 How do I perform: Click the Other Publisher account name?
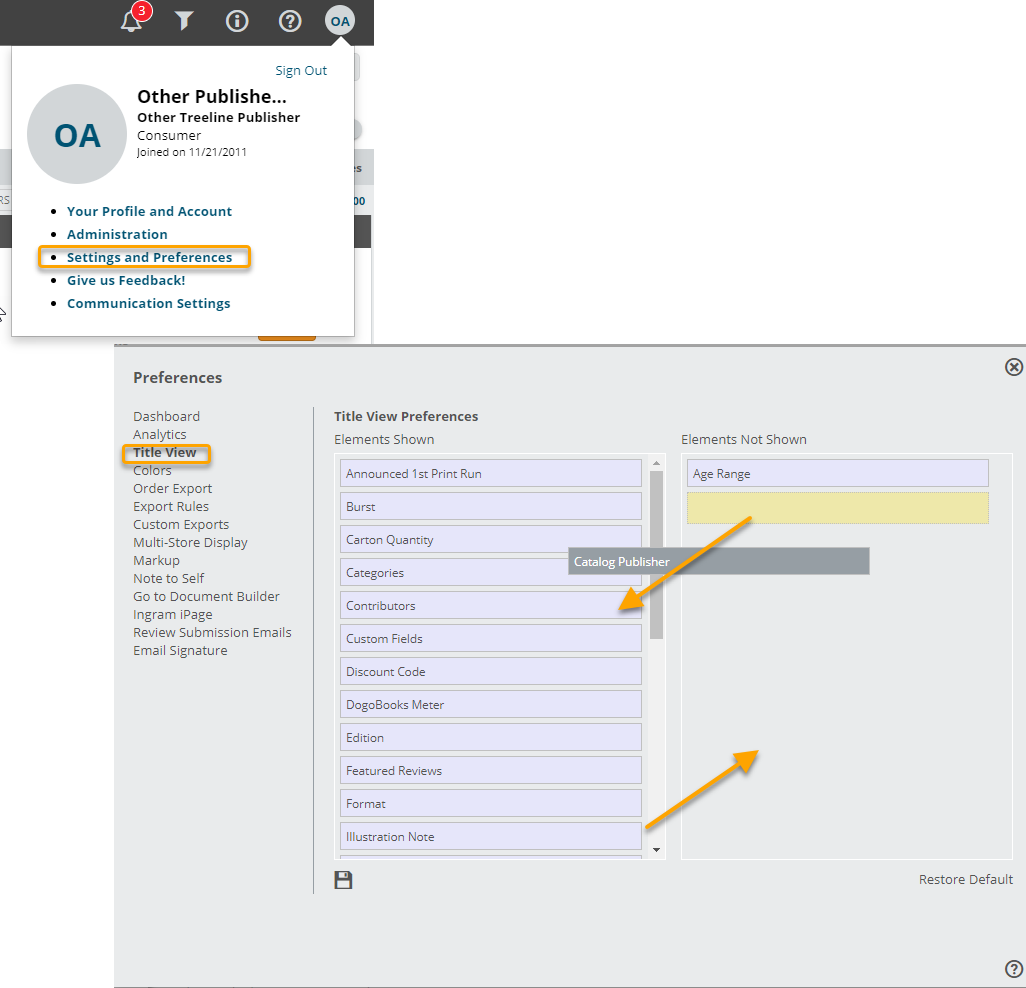point(212,96)
